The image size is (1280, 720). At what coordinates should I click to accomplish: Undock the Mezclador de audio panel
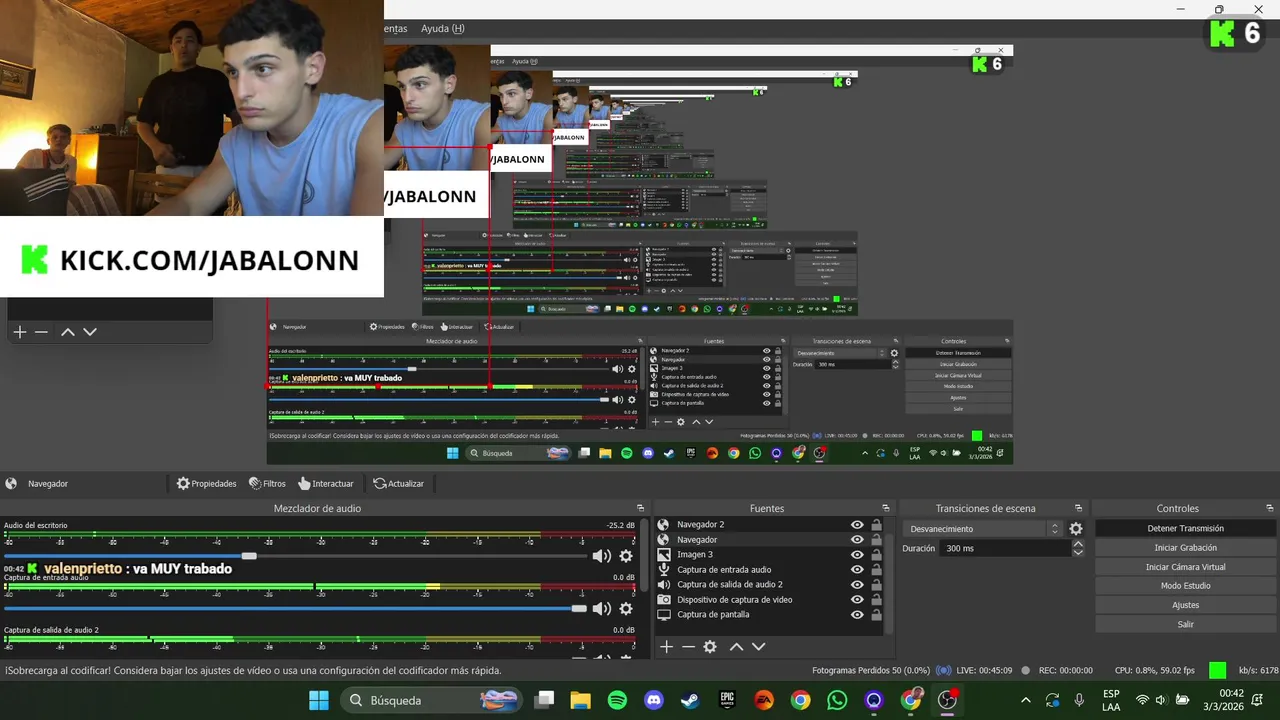pyautogui.click(x=641, y=508)
